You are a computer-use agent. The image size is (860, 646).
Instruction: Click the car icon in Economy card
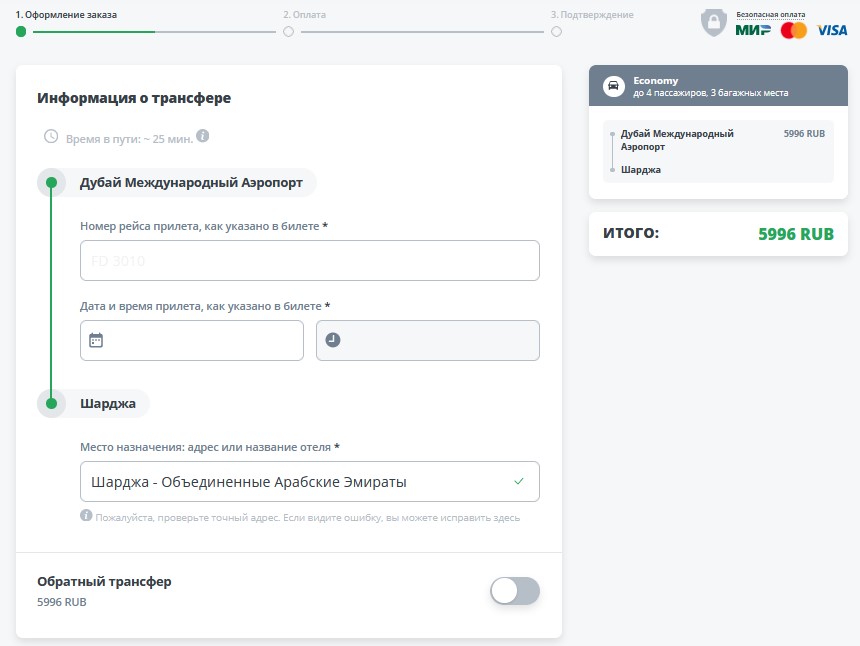tap(612, 86)
